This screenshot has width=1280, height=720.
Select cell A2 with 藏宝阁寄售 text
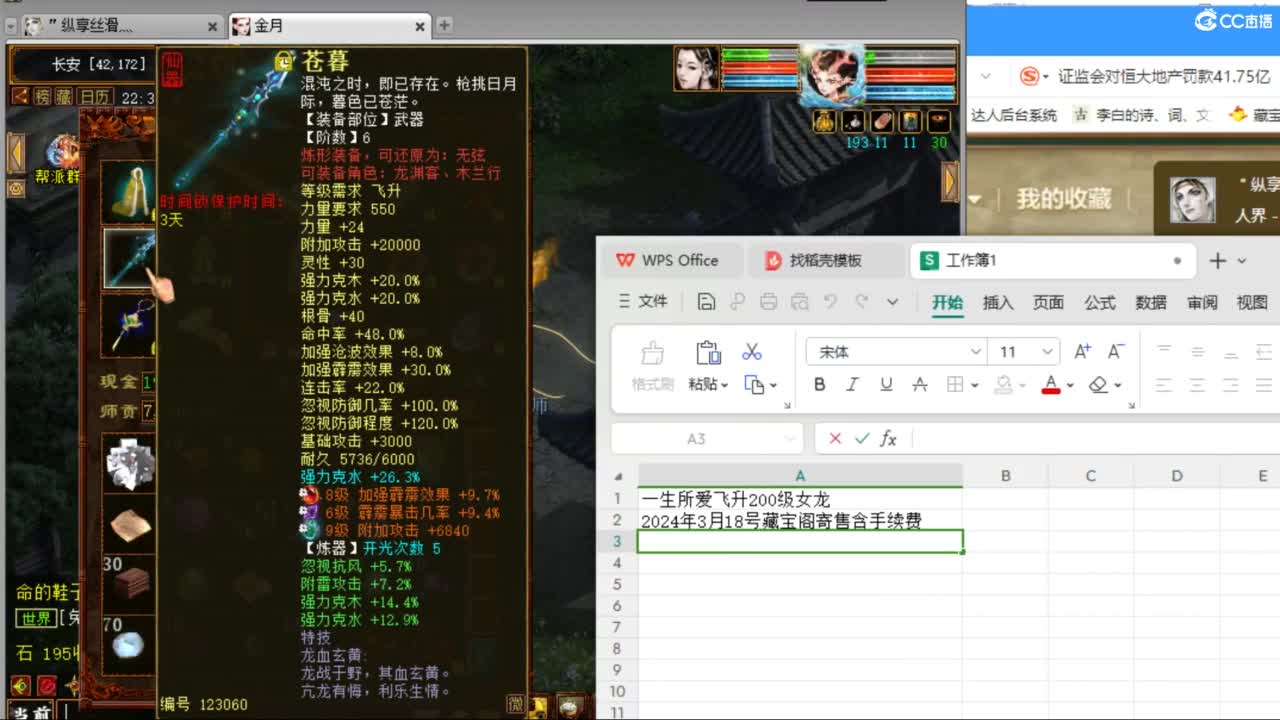click(x=800, y=520)
